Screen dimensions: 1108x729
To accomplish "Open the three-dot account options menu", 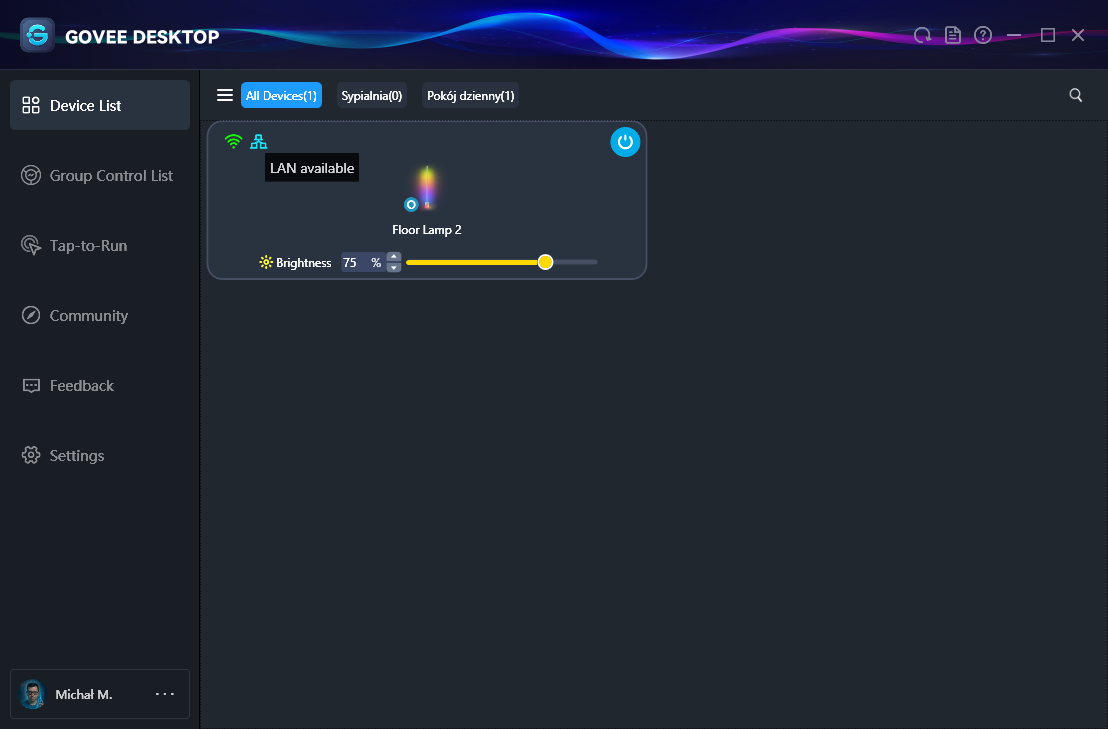I will [x=165, y=694].
